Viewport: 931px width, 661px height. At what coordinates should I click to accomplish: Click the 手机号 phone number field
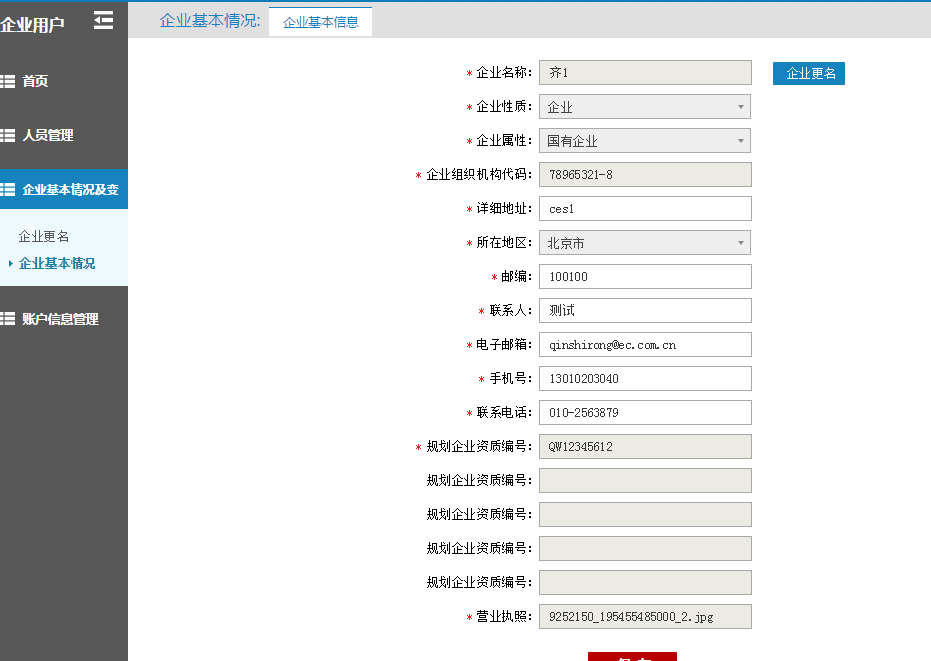pyautogui.click(x=644, y=379)
